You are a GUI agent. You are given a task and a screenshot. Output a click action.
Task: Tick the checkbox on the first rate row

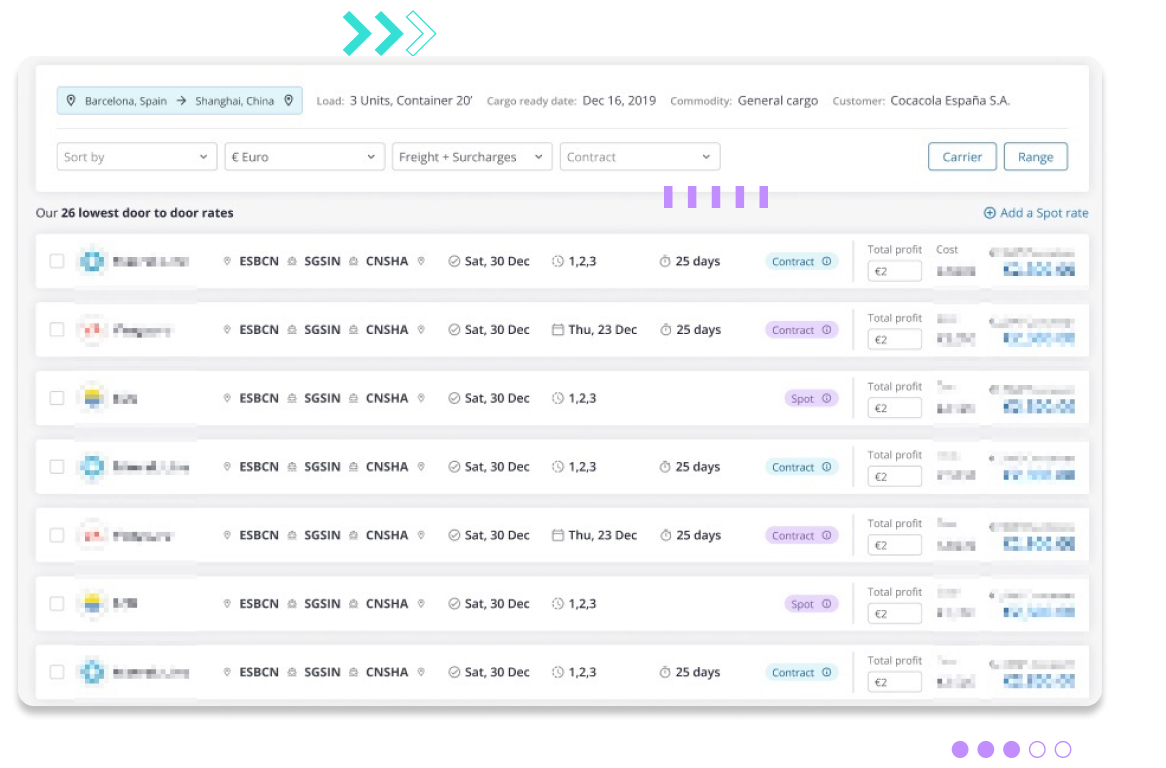57,262
